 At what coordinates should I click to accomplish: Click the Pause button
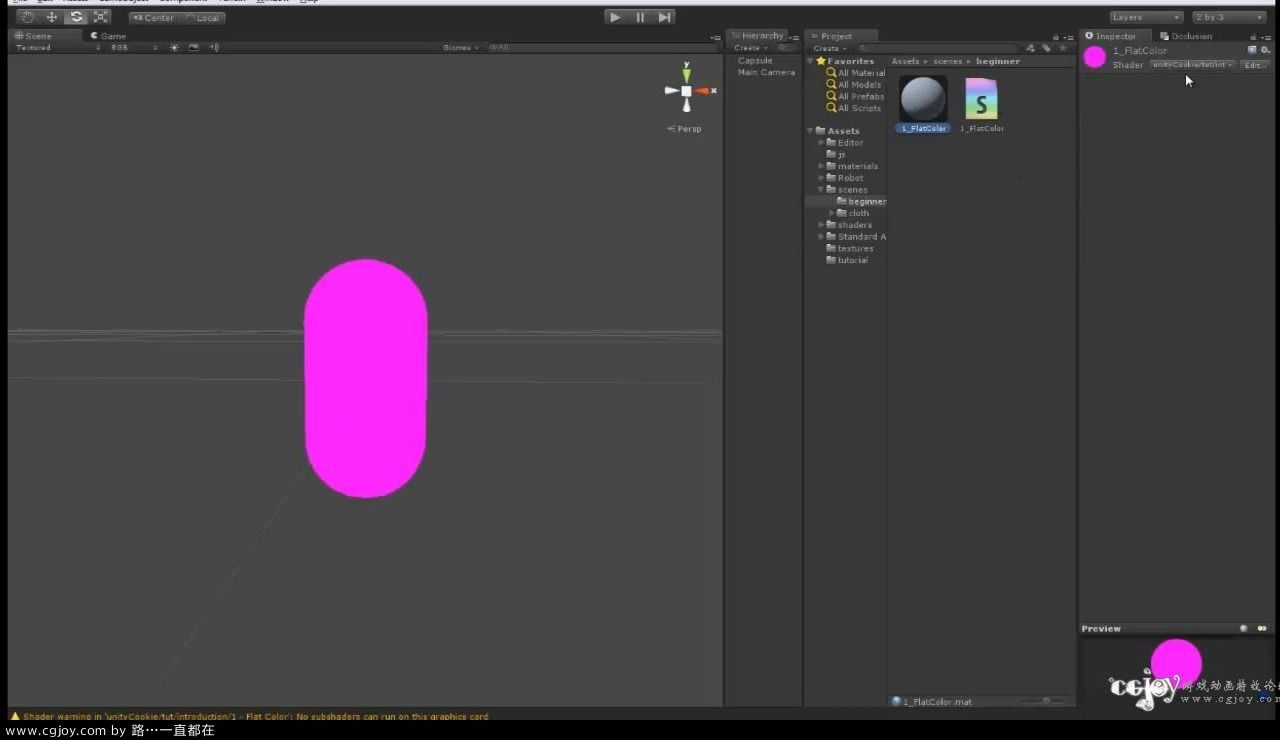pos(640,17)
